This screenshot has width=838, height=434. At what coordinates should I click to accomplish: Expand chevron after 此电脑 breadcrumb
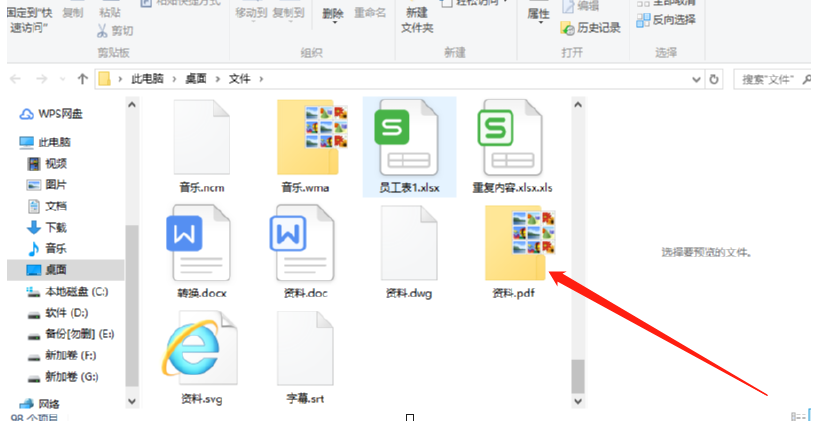click(174, 79)
